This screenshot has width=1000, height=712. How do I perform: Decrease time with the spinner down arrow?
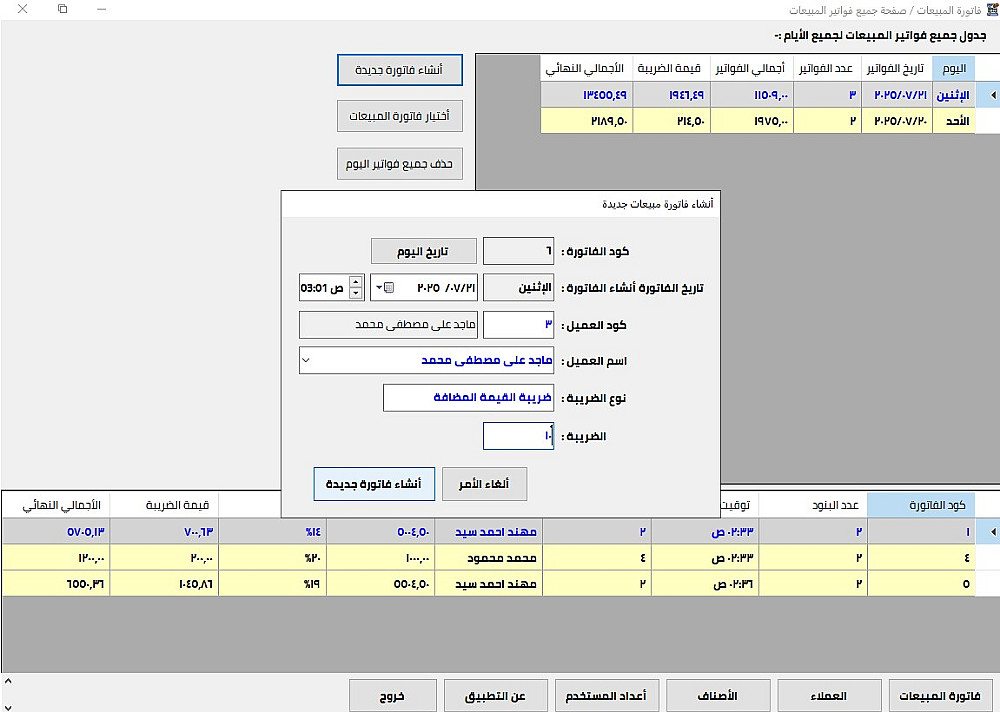[356, 293]
